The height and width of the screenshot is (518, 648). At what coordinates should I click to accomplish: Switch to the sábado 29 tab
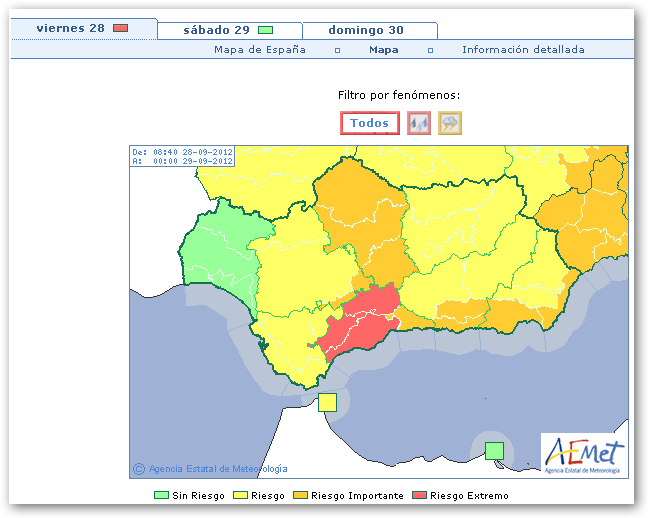(216, 30)
